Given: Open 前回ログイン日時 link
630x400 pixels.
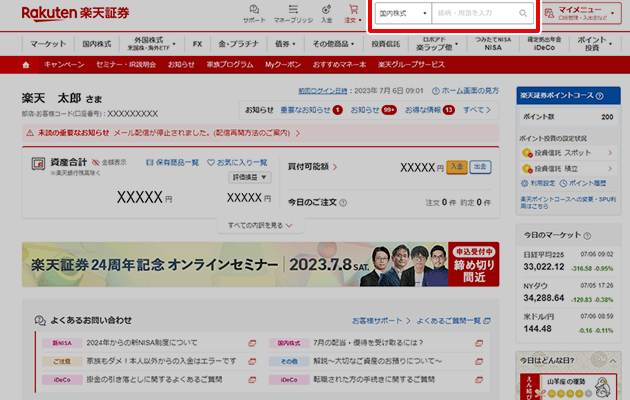Looking at the screenshot, I should tap(323, 91).
